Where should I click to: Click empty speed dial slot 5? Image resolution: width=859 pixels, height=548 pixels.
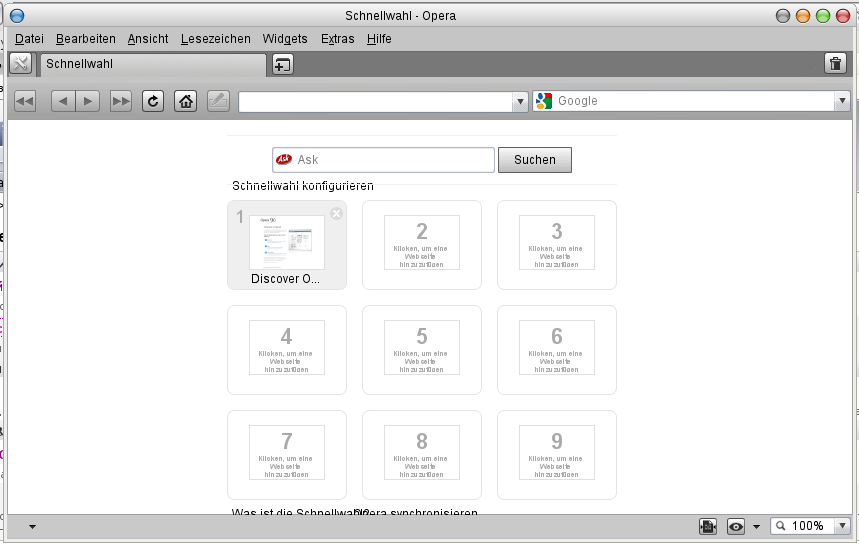[x=422, y=350]
